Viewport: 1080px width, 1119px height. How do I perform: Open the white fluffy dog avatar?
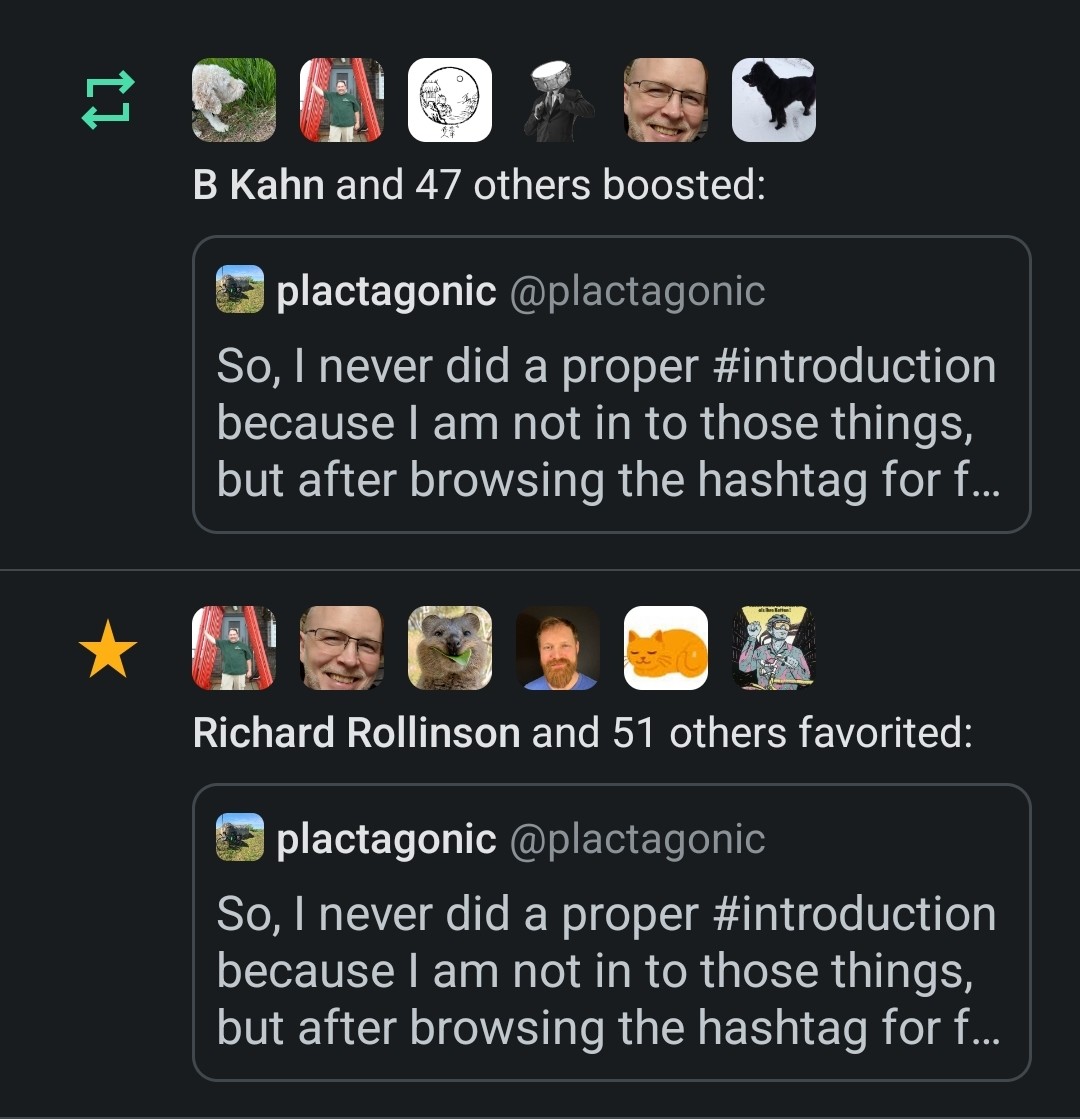pyautogui.click(x=234, y=100)
